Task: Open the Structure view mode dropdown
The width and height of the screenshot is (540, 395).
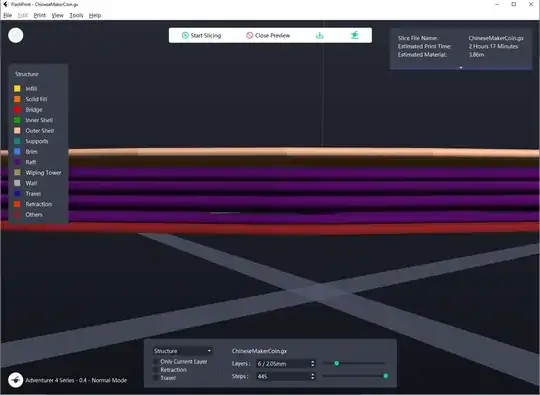Action: click(182, 351)
